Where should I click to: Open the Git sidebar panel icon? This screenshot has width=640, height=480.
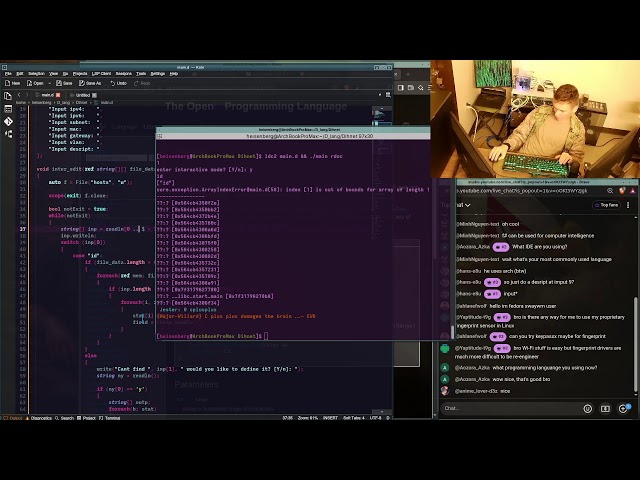coord(8,122)
